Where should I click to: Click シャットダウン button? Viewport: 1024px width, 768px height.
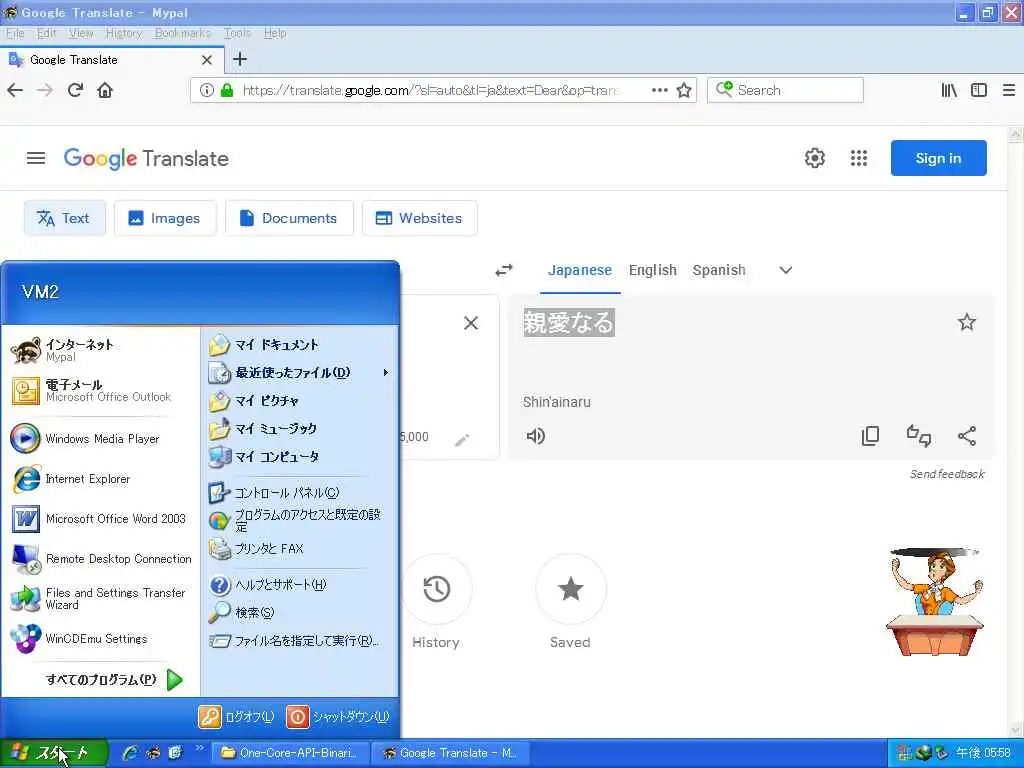pyautogui.click(x=338, y=717)
